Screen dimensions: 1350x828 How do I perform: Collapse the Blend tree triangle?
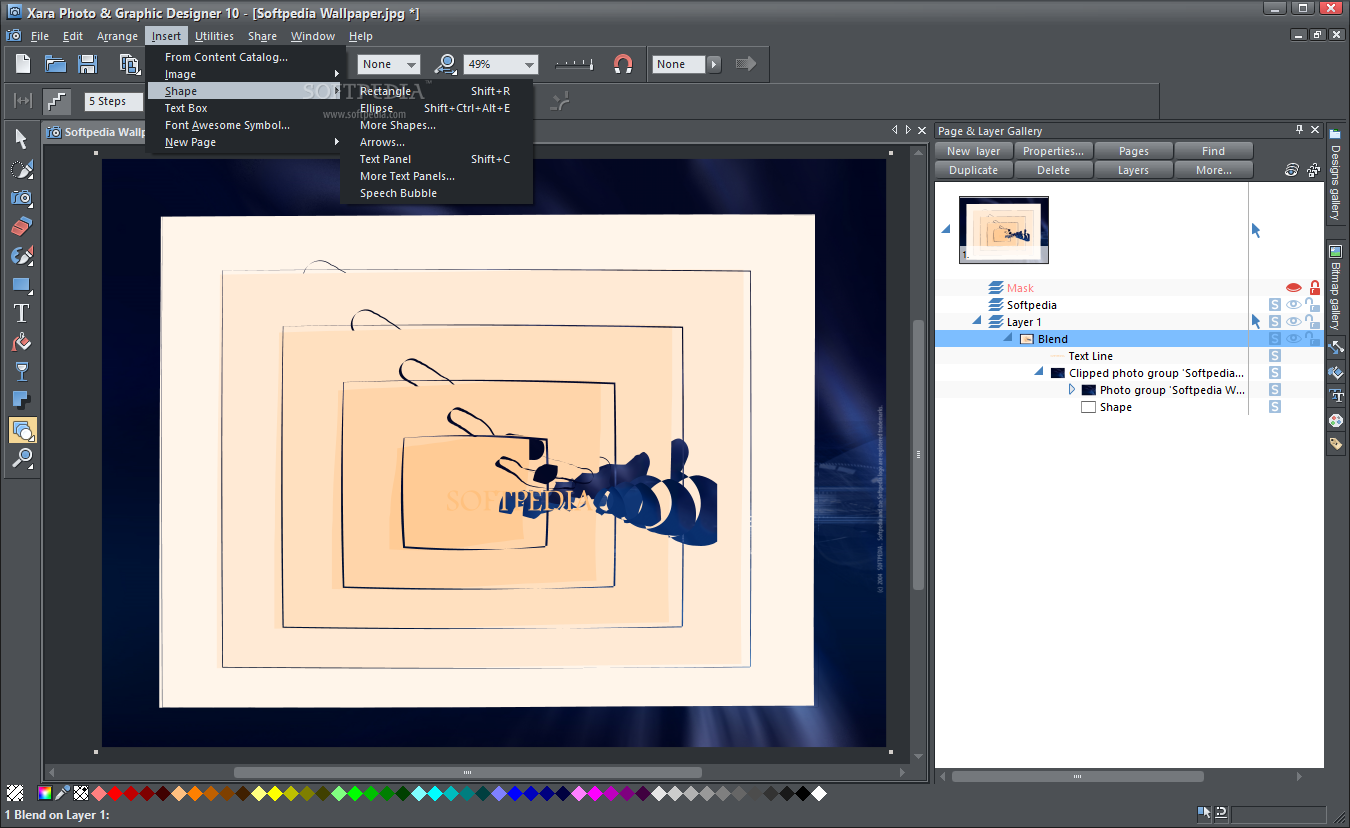click(1008, 339)
